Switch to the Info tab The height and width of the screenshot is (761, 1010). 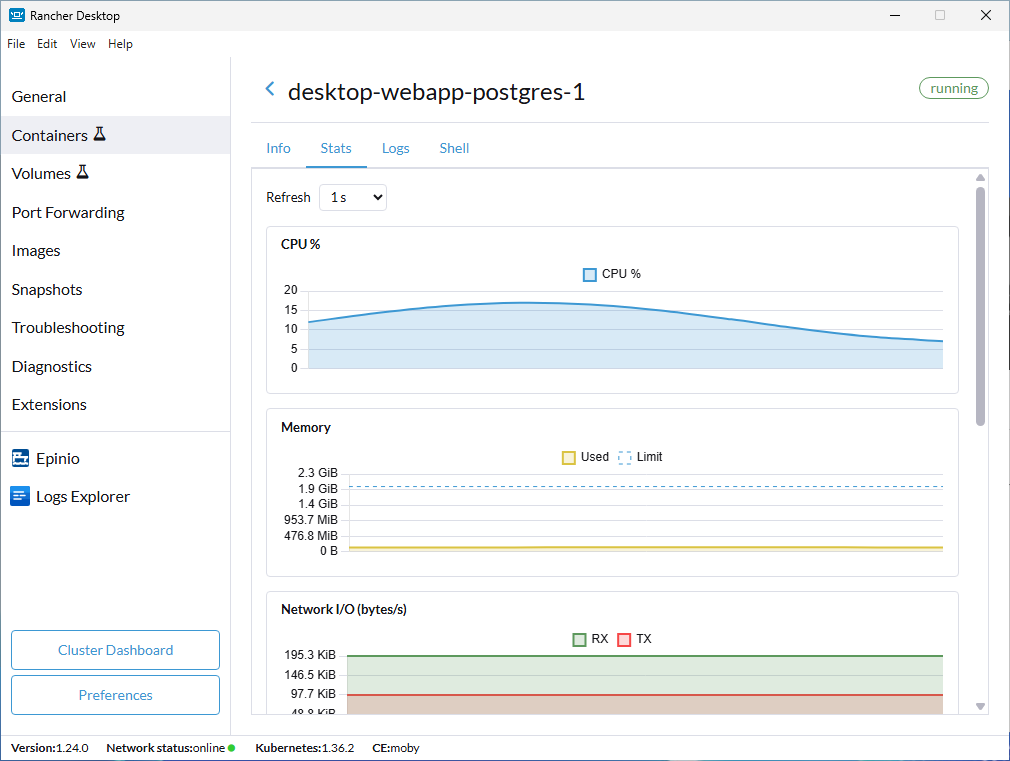click(278, 148)
